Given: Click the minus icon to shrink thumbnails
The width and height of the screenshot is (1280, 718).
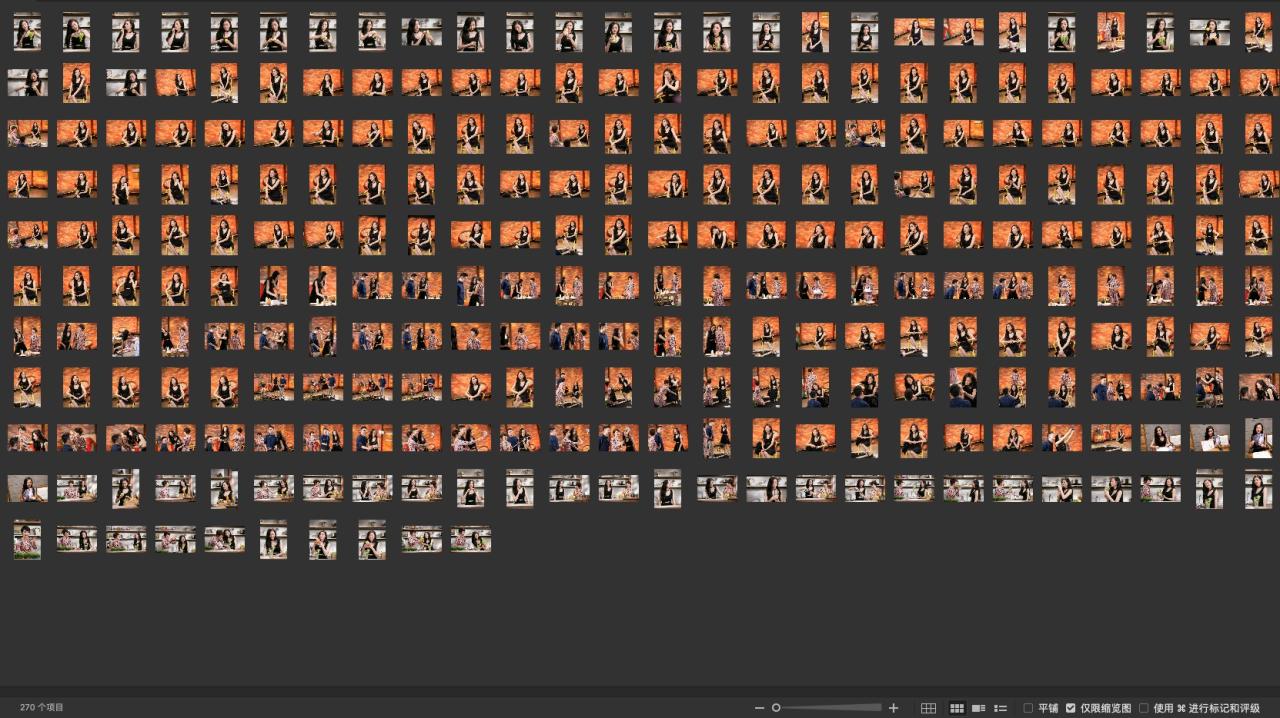Looking at the screenshot, I should pos(760,708).
